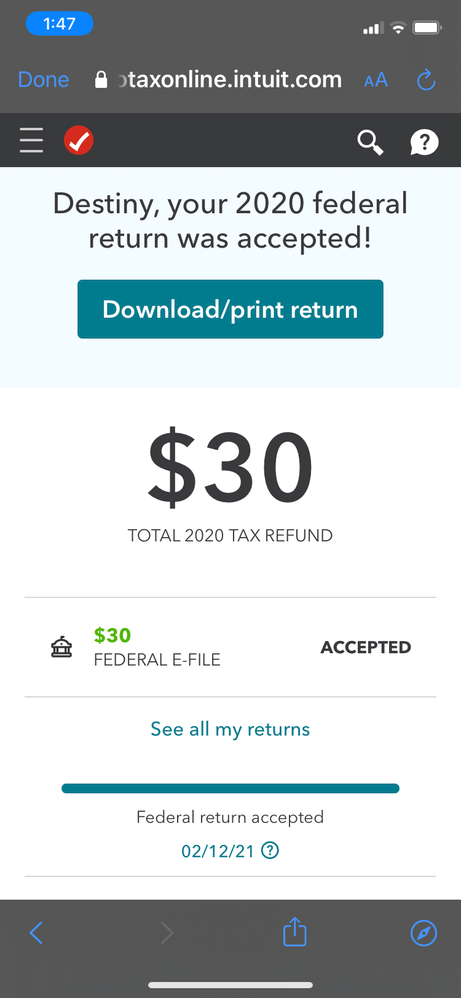Select the $30 Federal E-File row
This screenshot has width=461, height=998.
click(x=230, y=648)
